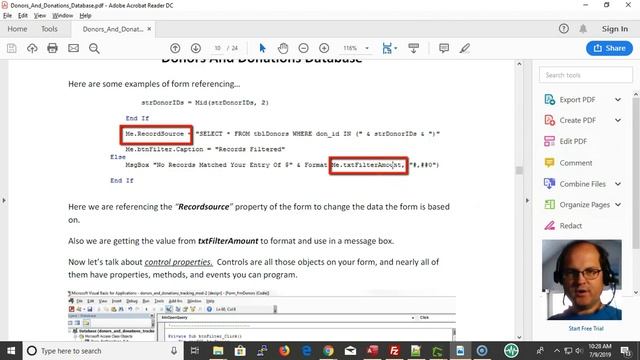Switch to the Home tab

pyautogui.click(x=17, y=29)
